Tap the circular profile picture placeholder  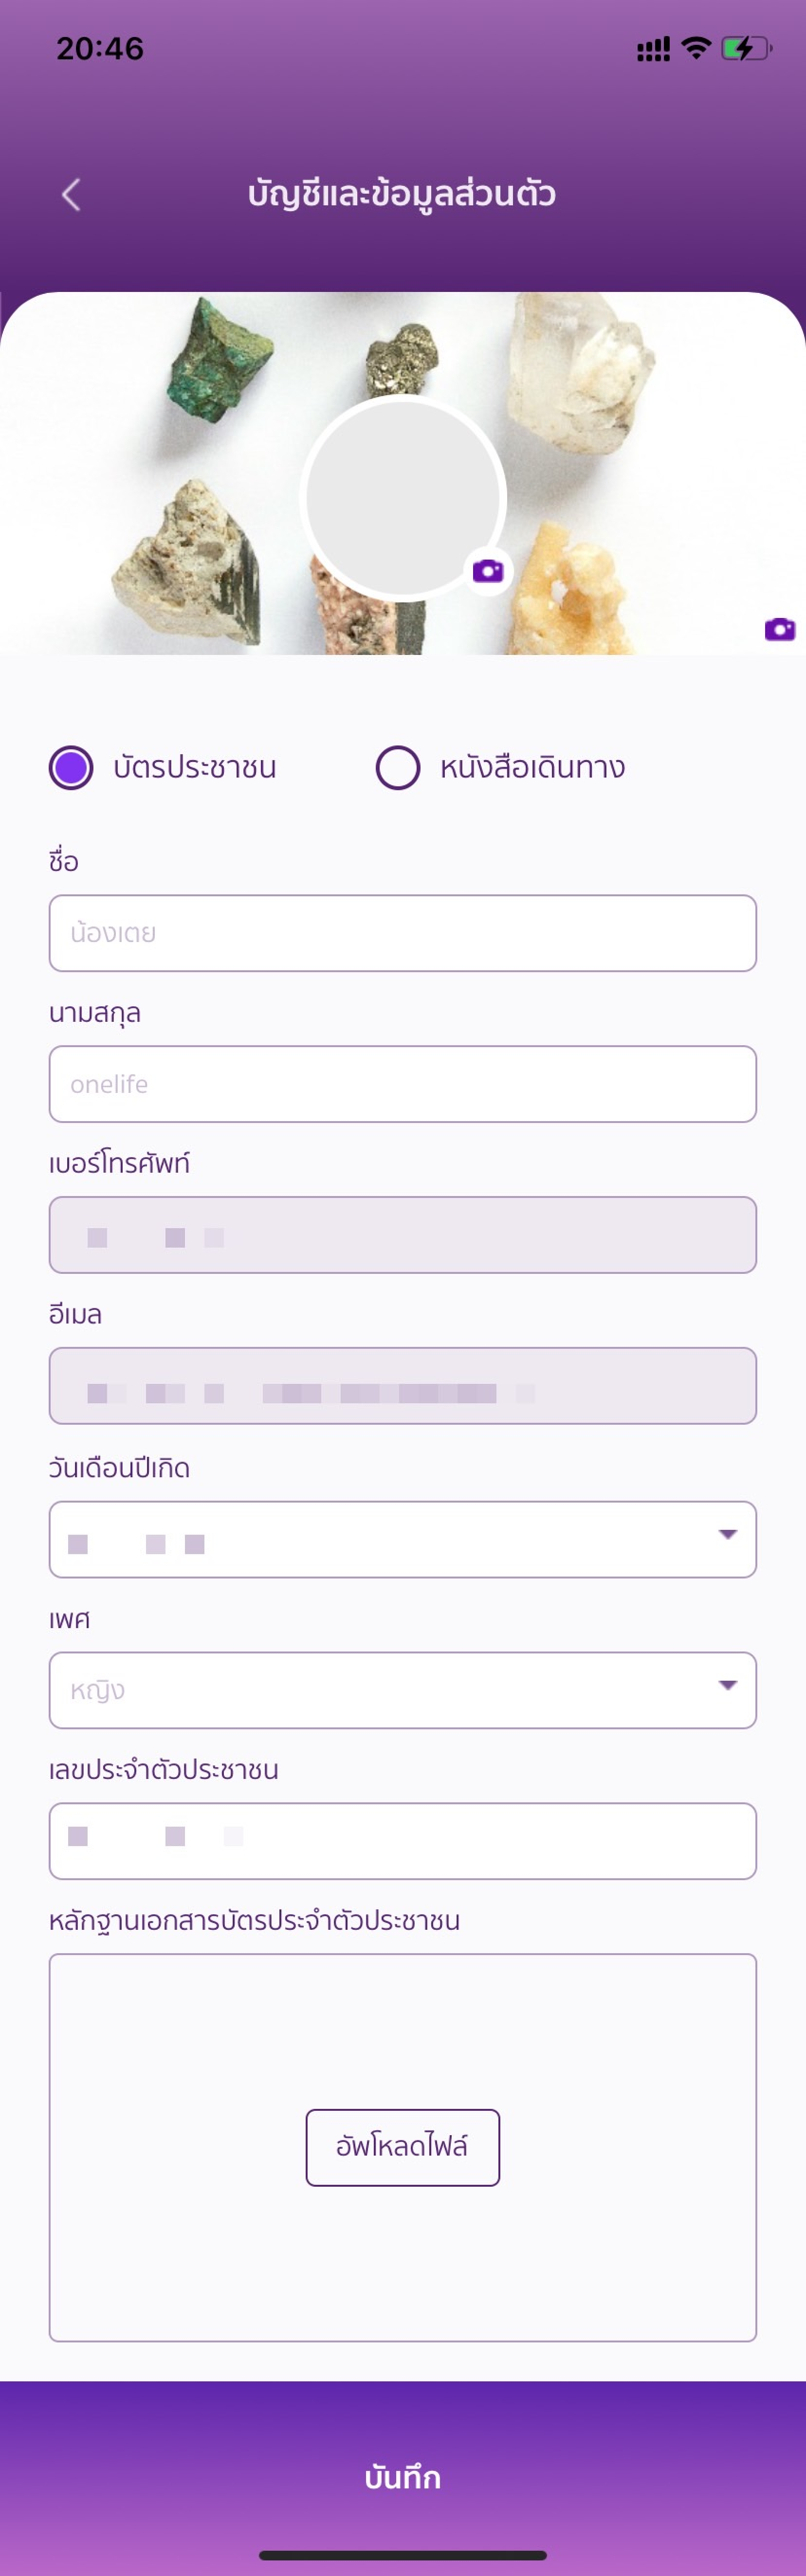click(402, 497)
